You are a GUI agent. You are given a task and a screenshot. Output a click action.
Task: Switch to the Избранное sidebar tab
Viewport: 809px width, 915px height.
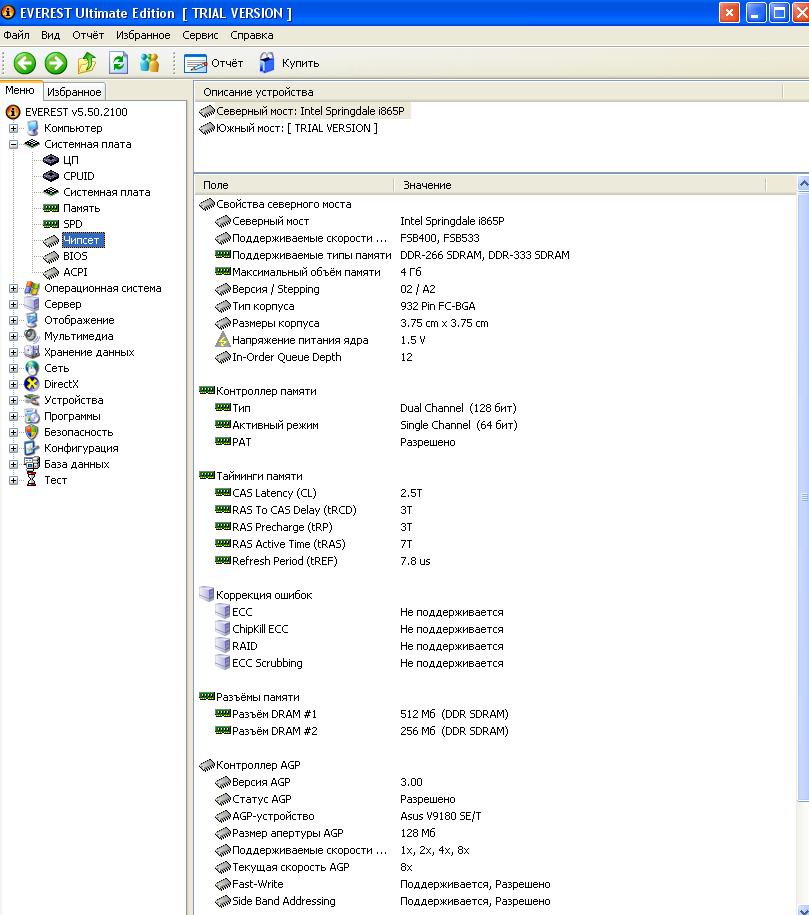click(x=74, y=92)
